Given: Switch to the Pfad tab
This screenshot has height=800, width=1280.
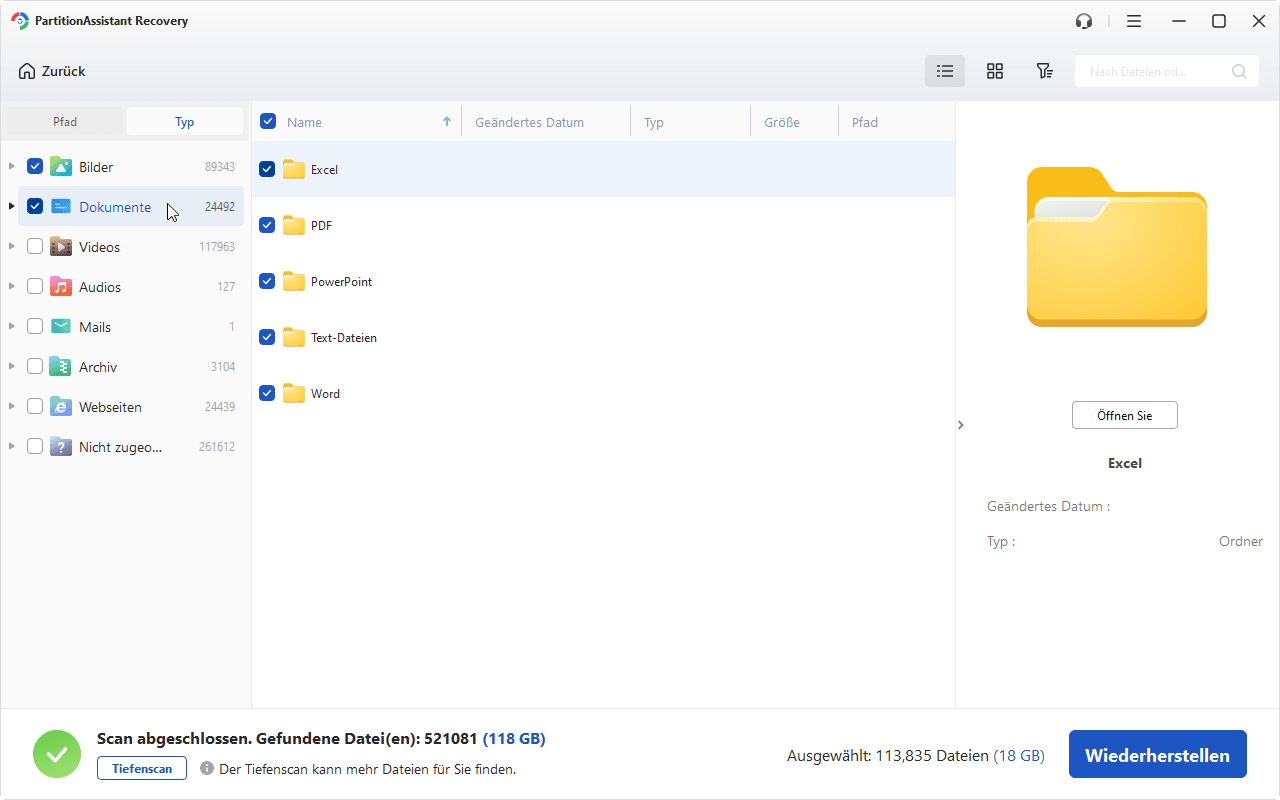Looking at the screenshot, I should [65, 122].
